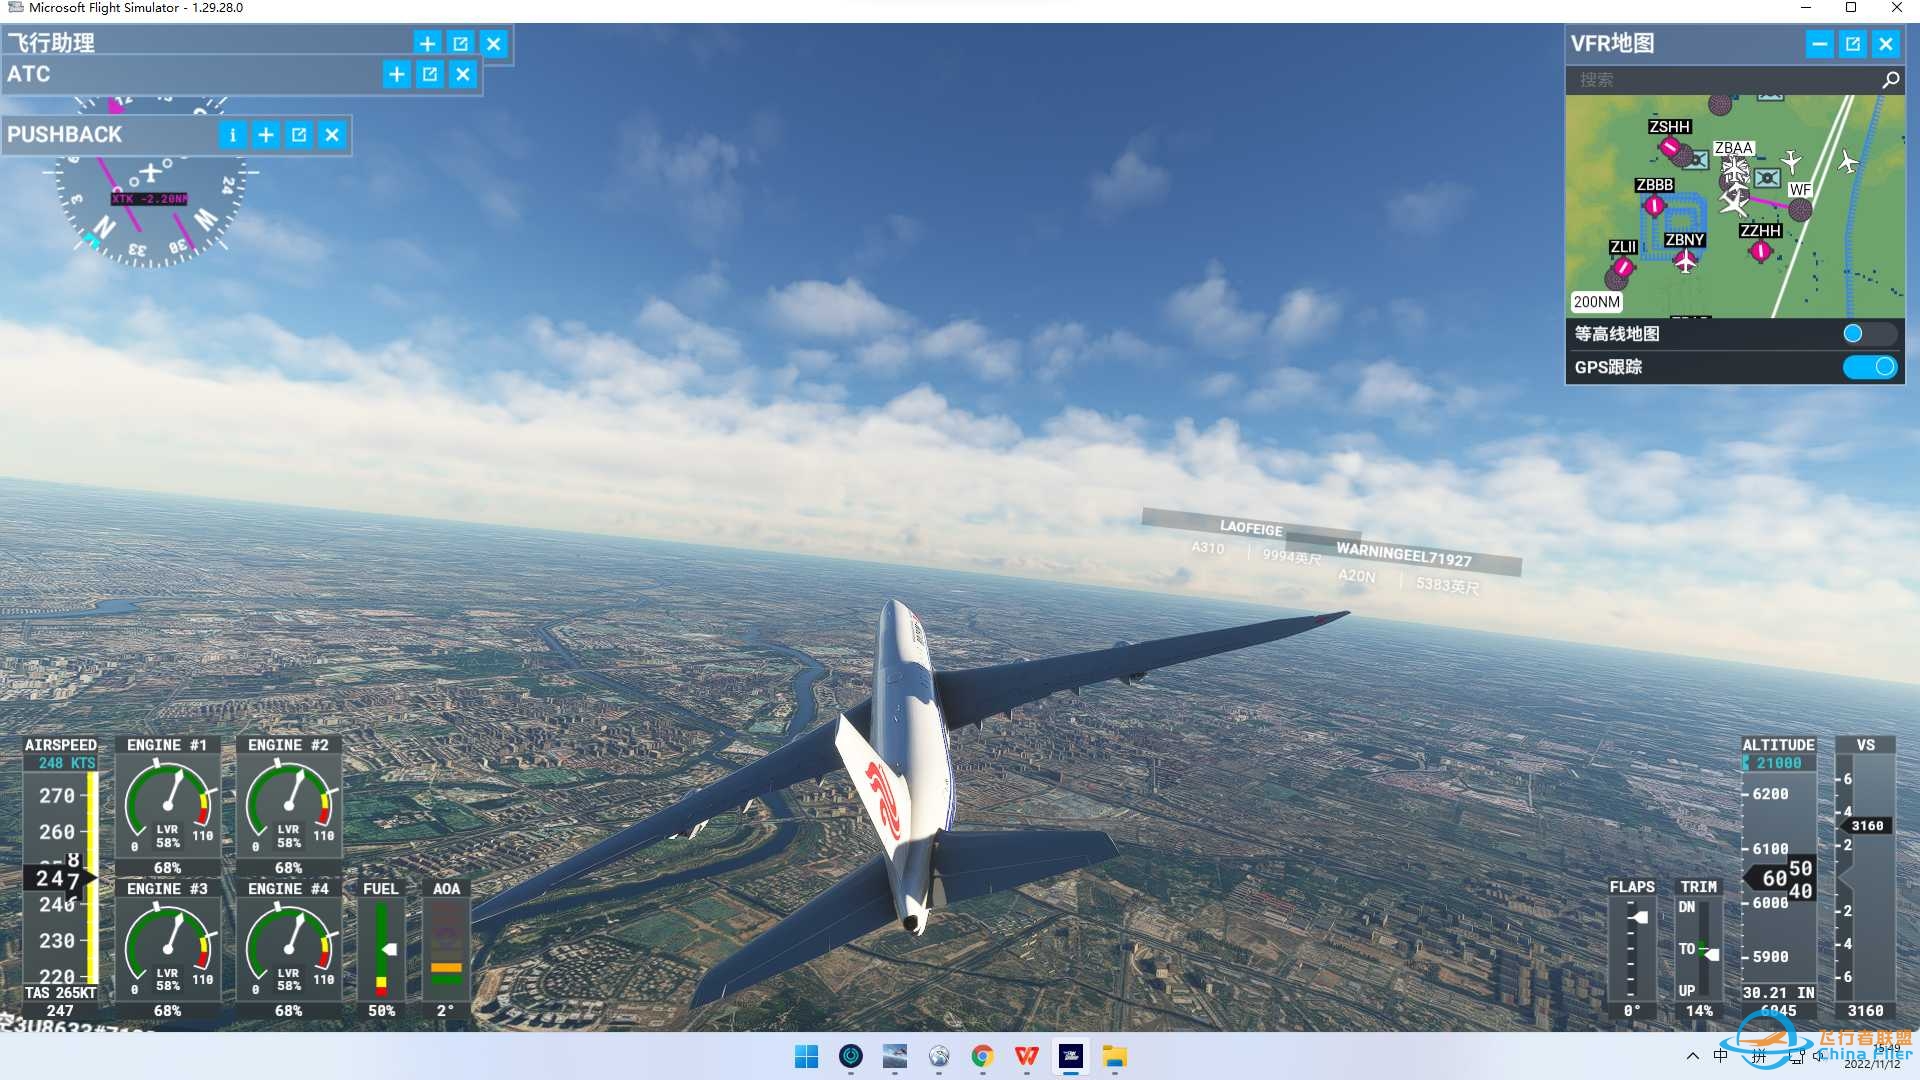1920x1080 pixels.
Task: Click the 30.21 IN barometer setting
Action: [x=1779, y=993]
